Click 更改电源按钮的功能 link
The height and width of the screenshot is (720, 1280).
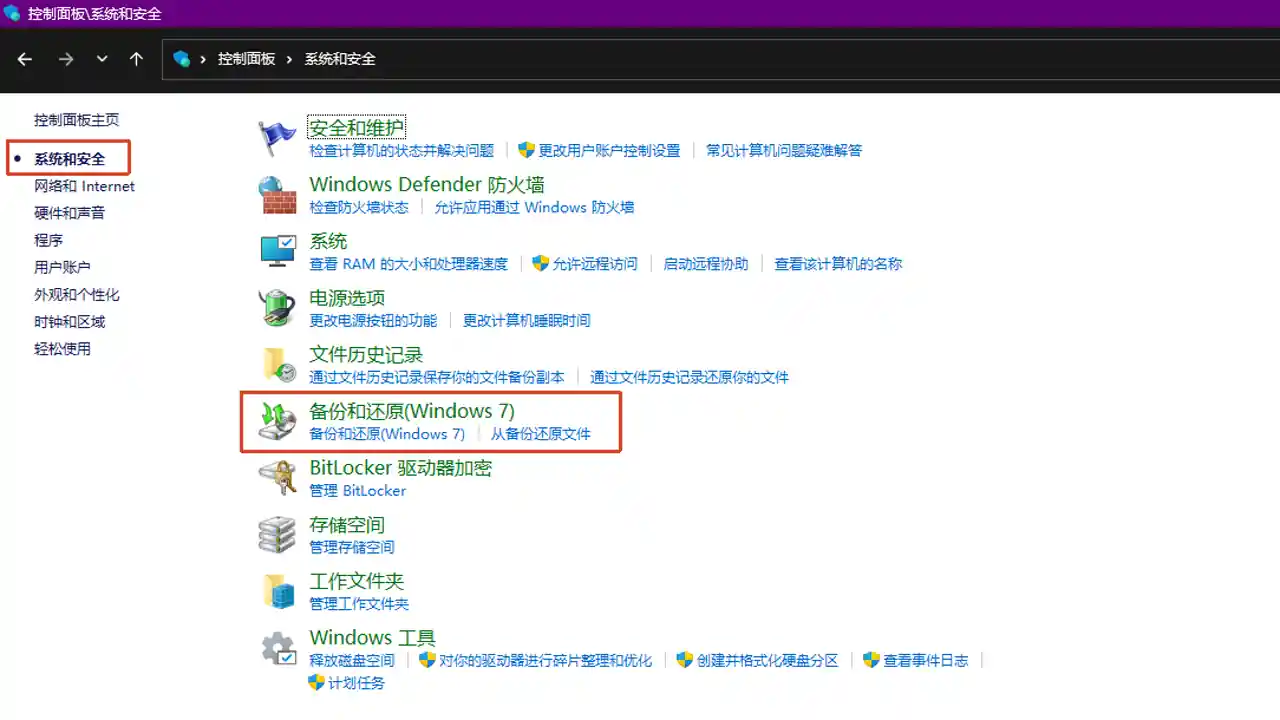pyautogui.click(x=373, y=321)
